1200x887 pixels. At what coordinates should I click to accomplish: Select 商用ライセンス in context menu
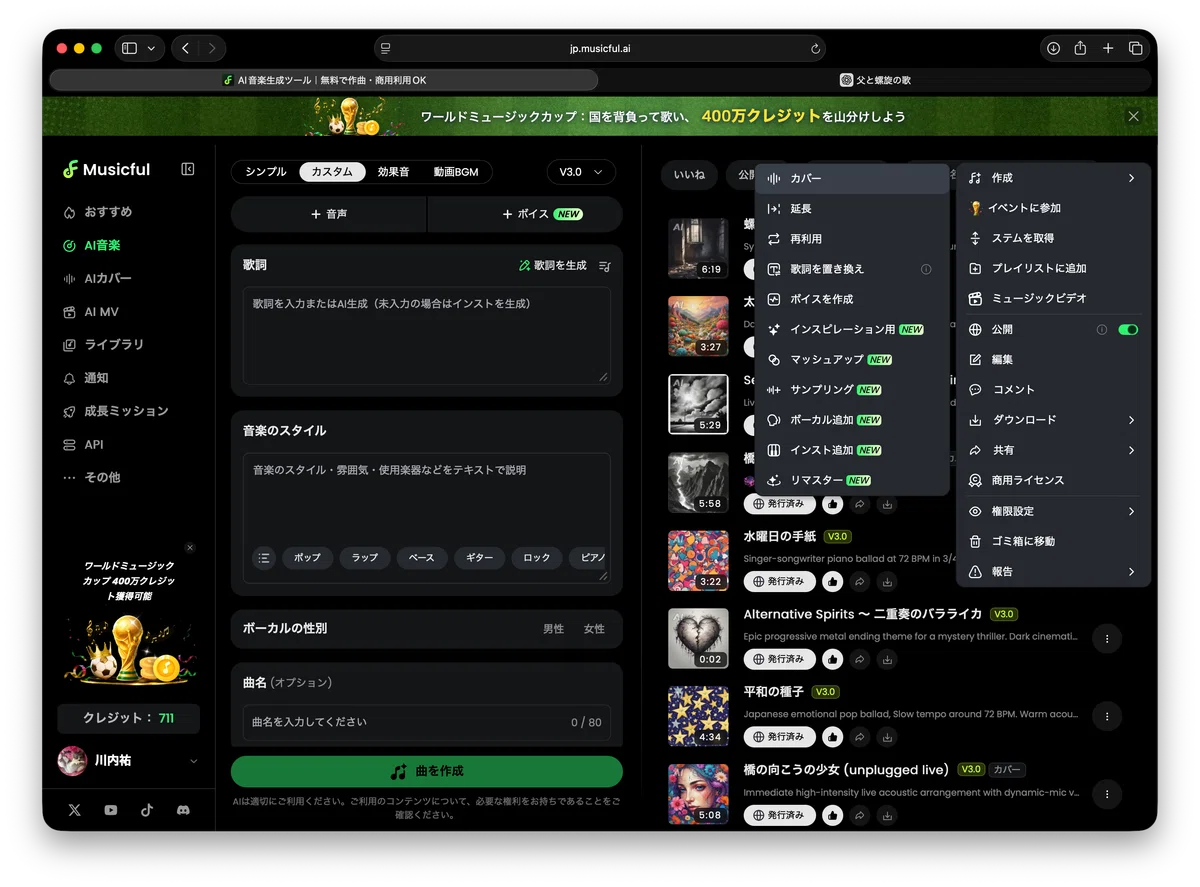point(1054,480)
